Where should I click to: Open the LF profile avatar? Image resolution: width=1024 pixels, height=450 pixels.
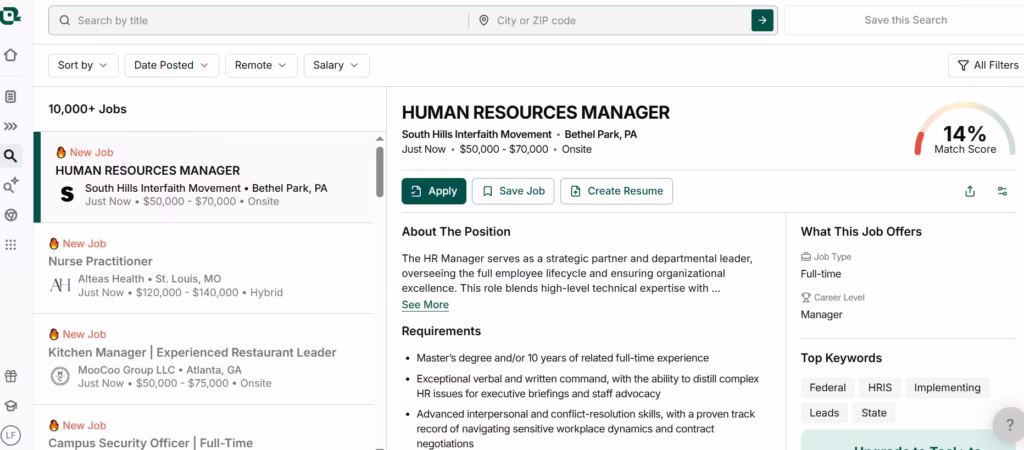coord(10,434)
